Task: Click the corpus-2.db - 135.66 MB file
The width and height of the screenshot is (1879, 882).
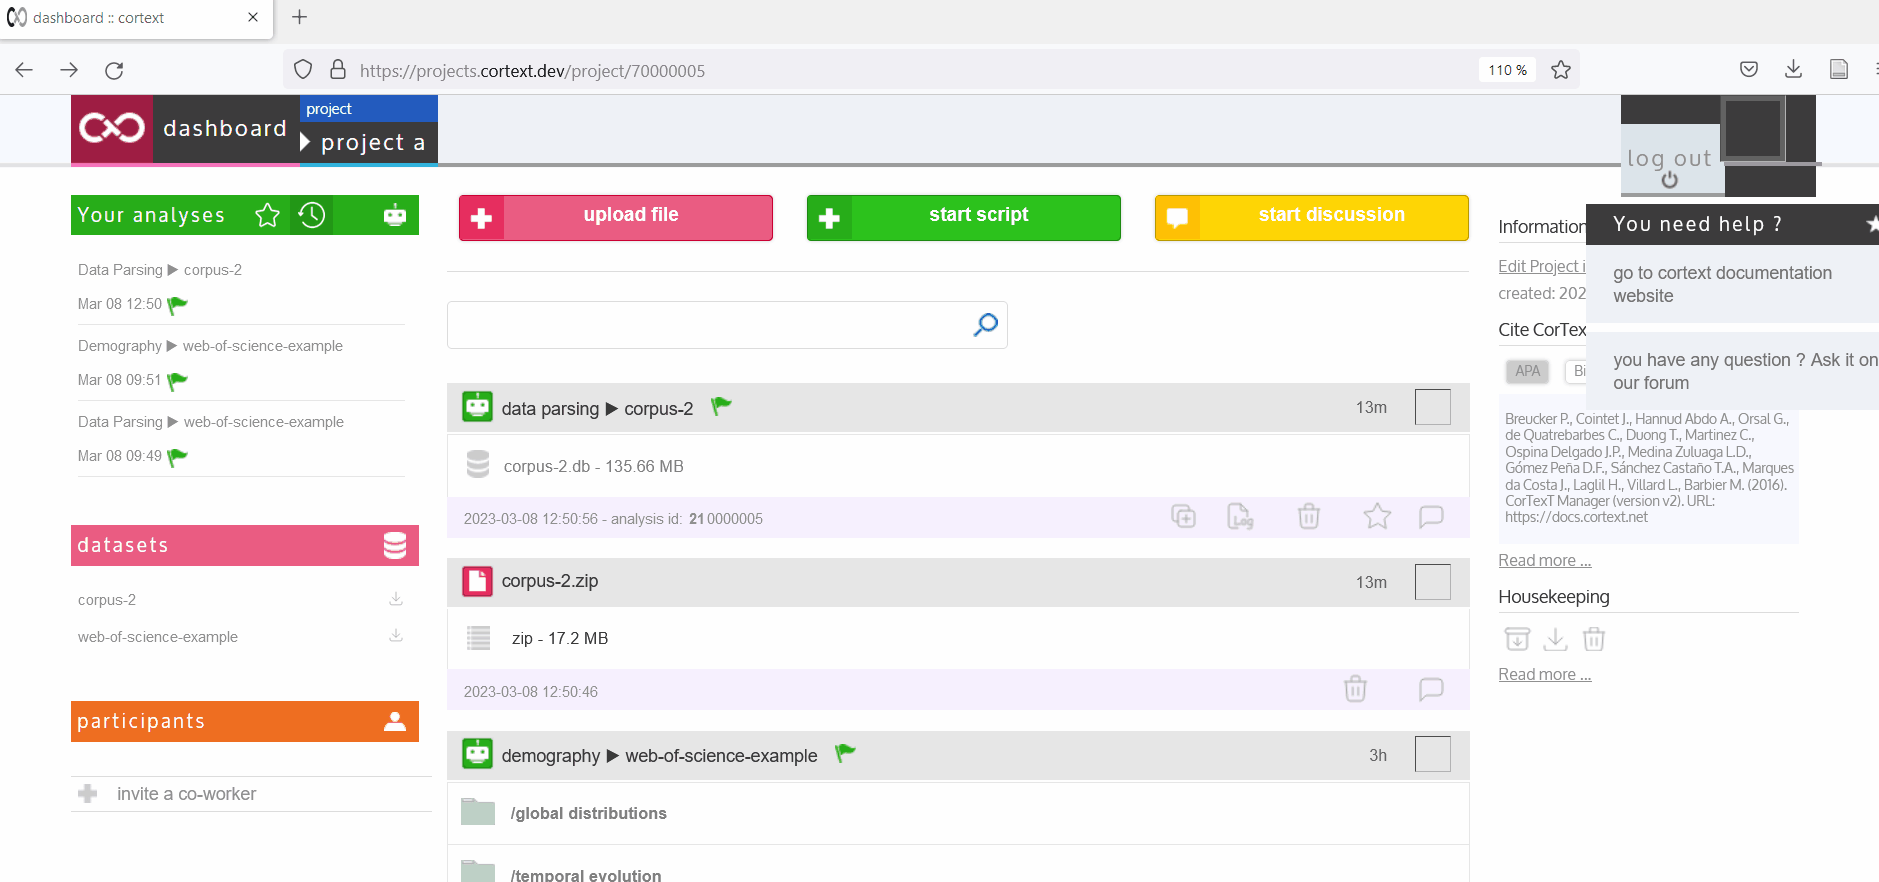Action: 594,466
